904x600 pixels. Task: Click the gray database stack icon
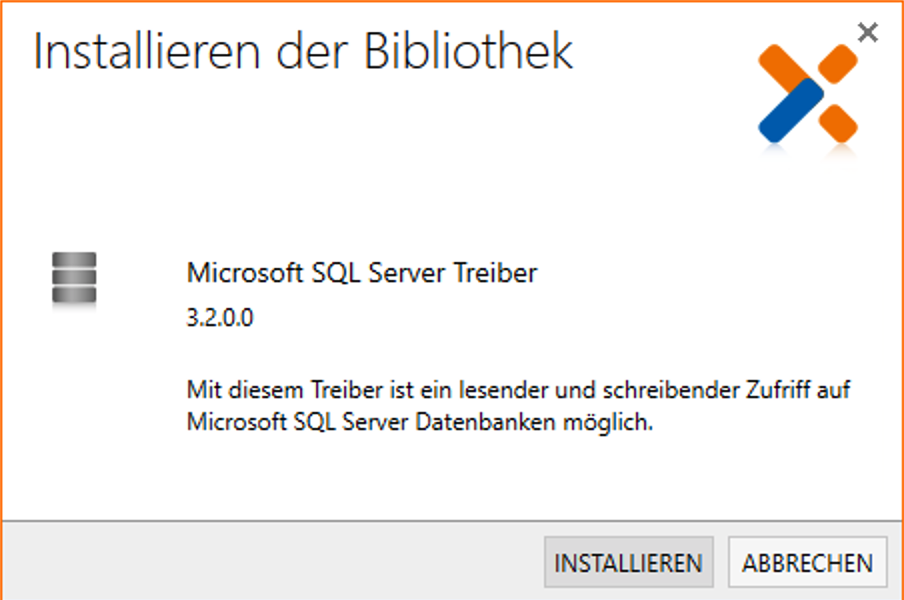coord(74,279)
